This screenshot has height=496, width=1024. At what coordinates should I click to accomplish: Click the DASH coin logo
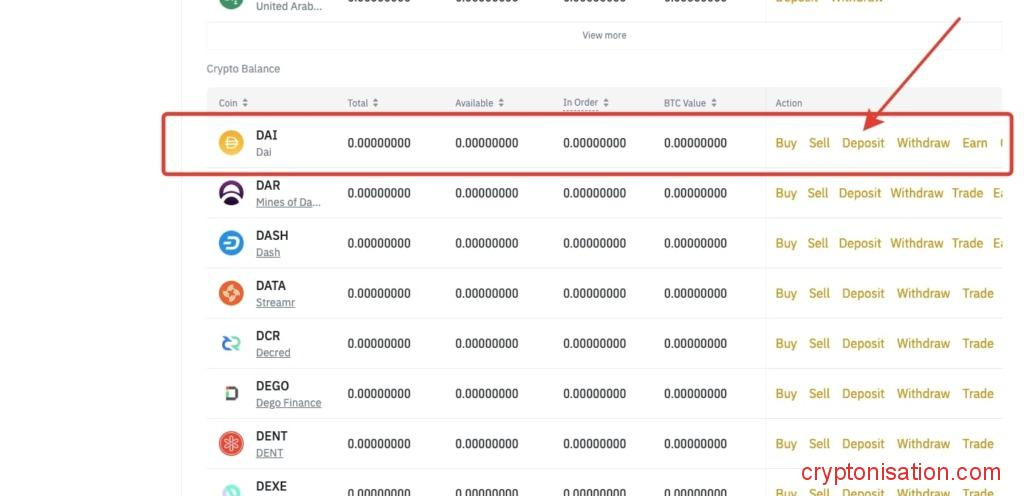pyautogui.click(x=231, y=243)
